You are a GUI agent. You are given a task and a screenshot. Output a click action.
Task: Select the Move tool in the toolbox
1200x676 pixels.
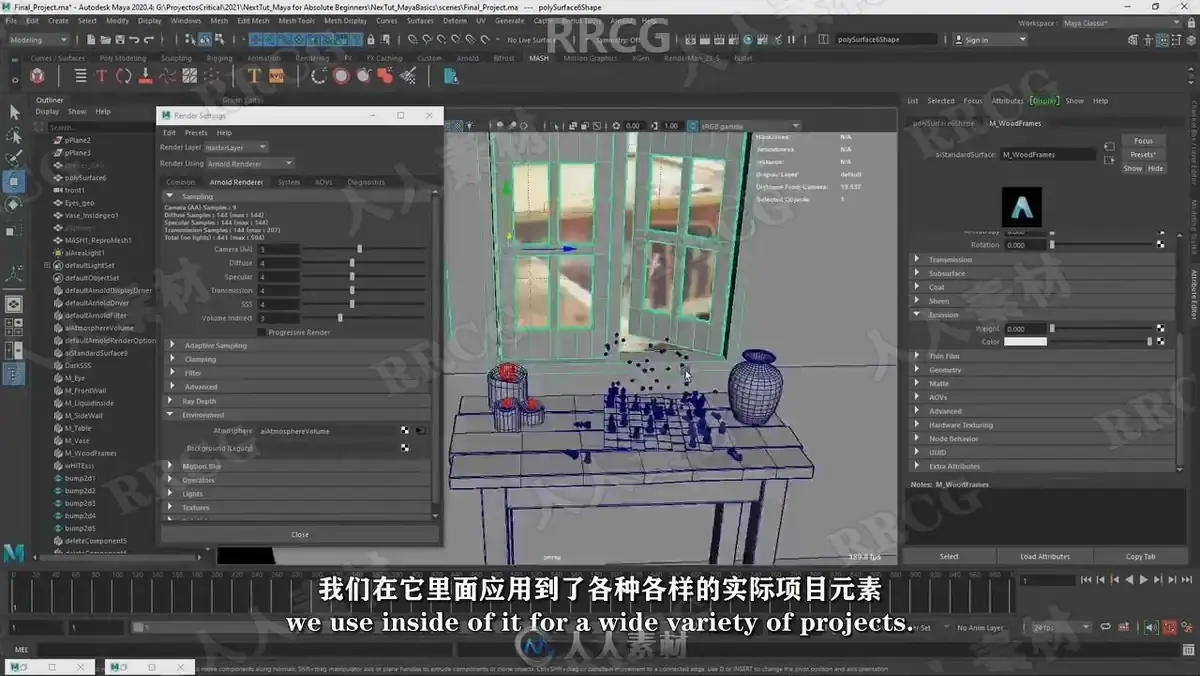pos(14,182)
